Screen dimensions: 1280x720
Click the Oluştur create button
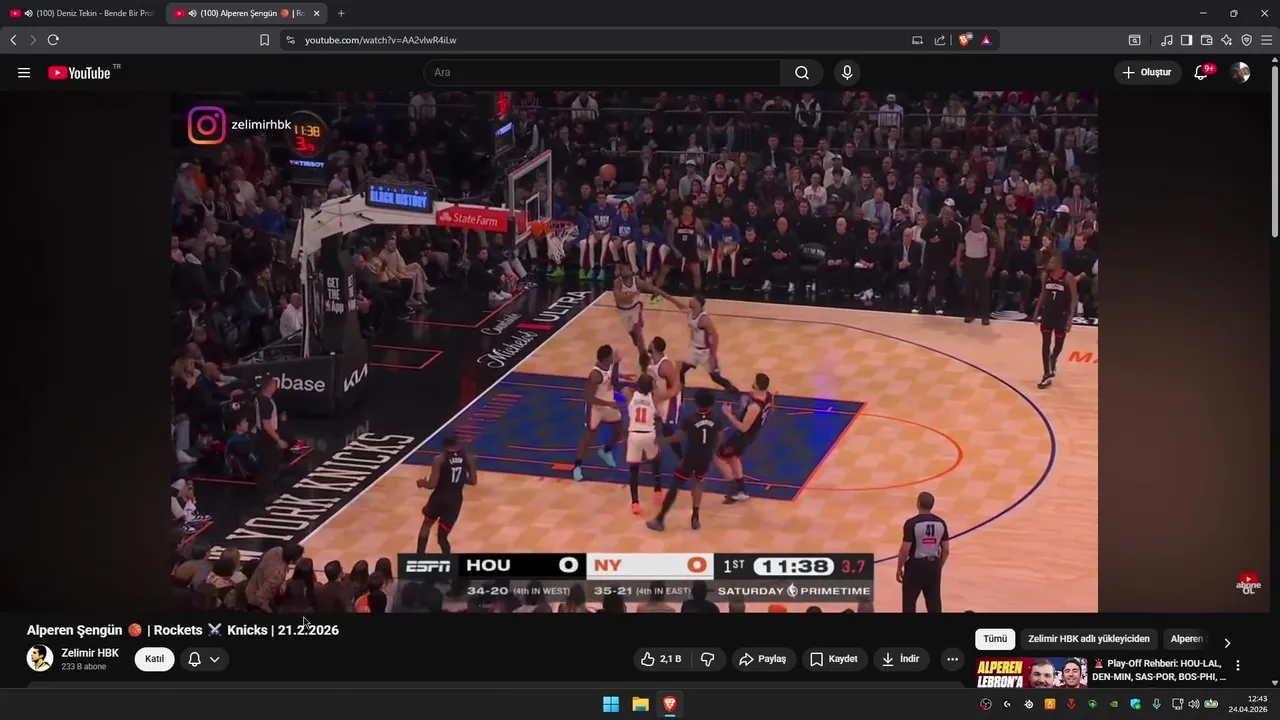[x=1147, y=73]
